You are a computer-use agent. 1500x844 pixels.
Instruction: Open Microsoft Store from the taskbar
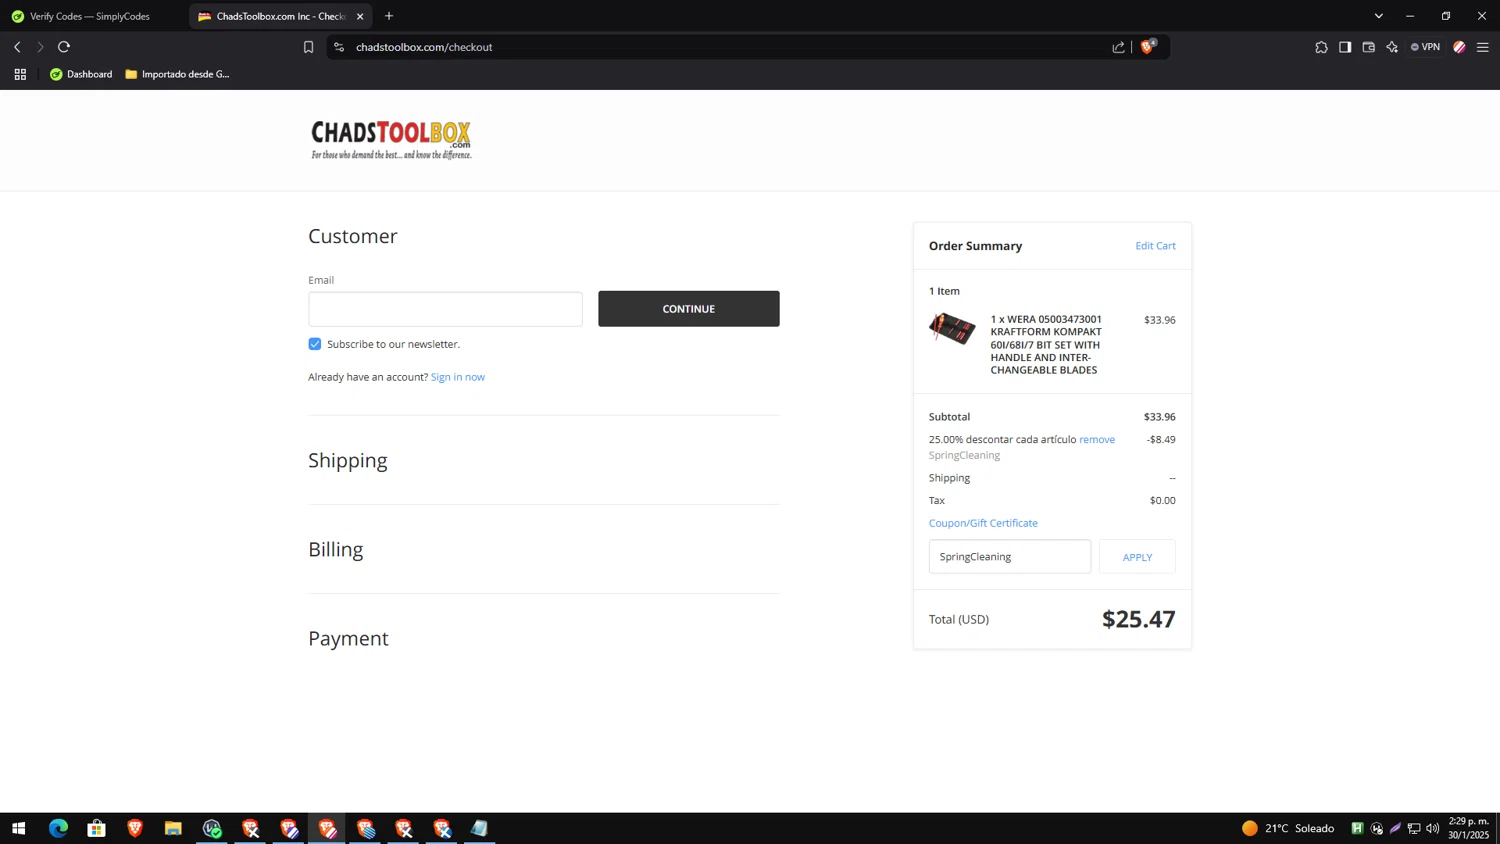96,828
